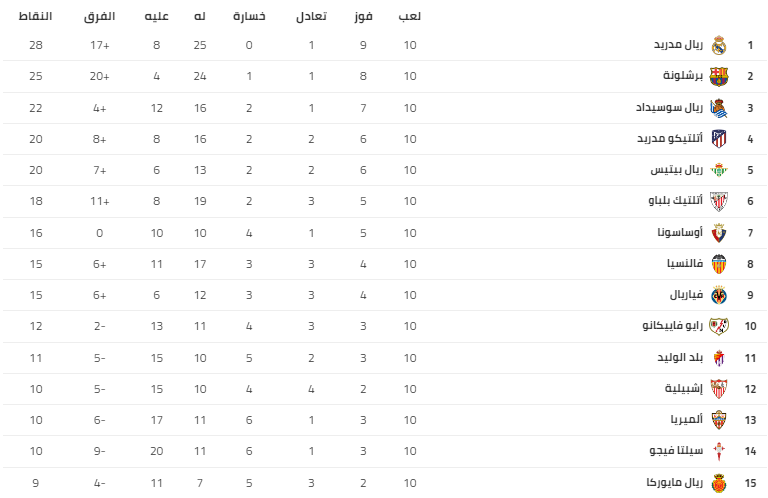Click the Real Sociedad club crest
The width and height of the screenshot is (768, 498).
click(718, 107)
